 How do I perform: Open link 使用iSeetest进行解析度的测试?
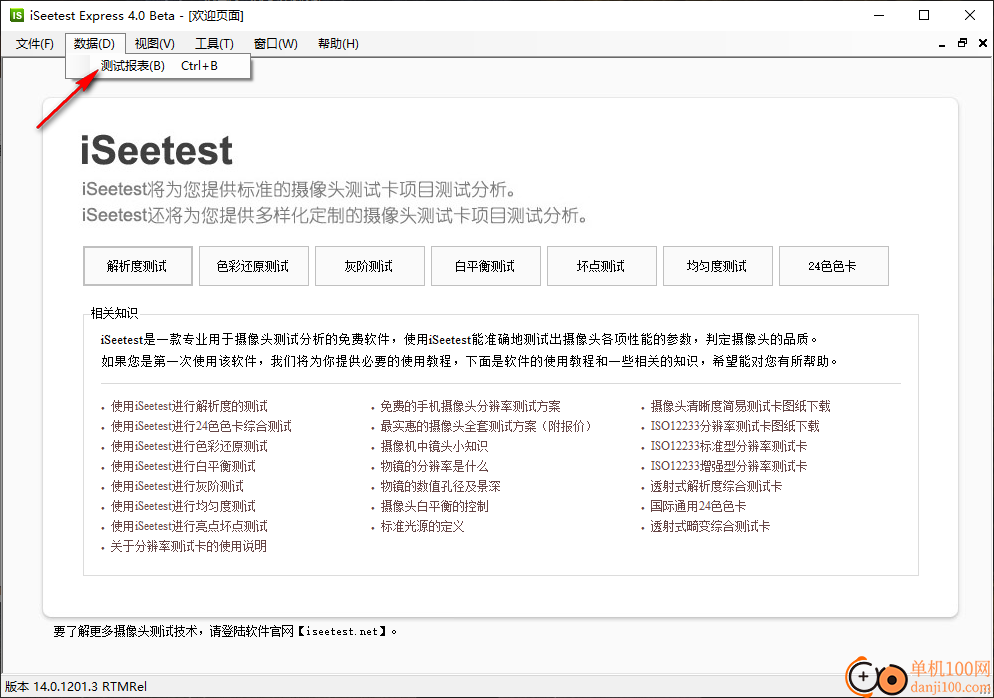[190, 406]
